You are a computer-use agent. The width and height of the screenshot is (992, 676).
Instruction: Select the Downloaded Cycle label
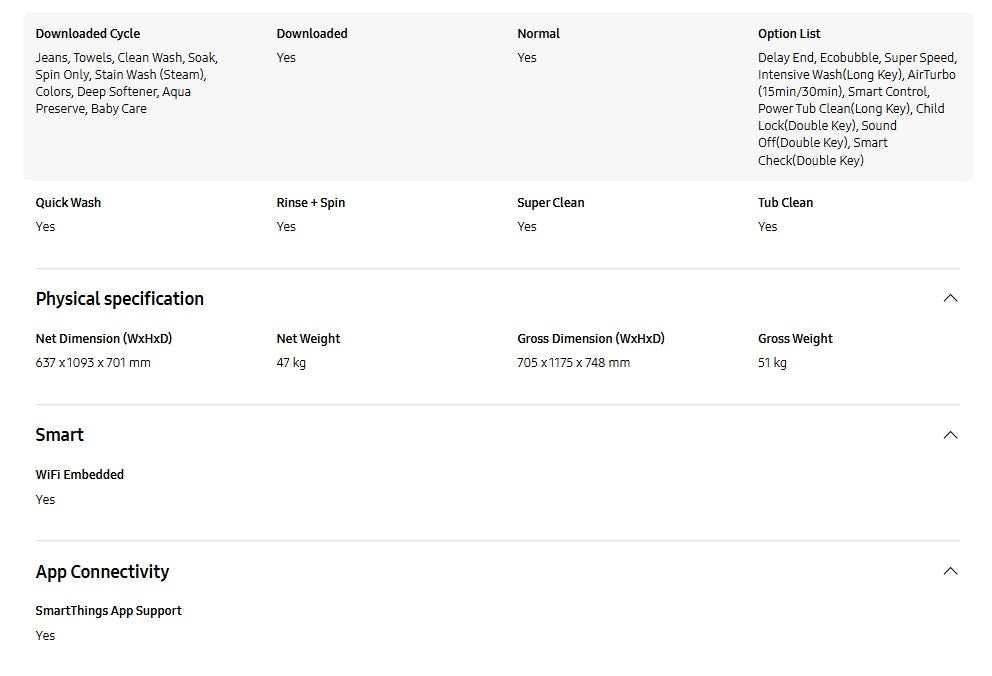(x=88, y=34)
